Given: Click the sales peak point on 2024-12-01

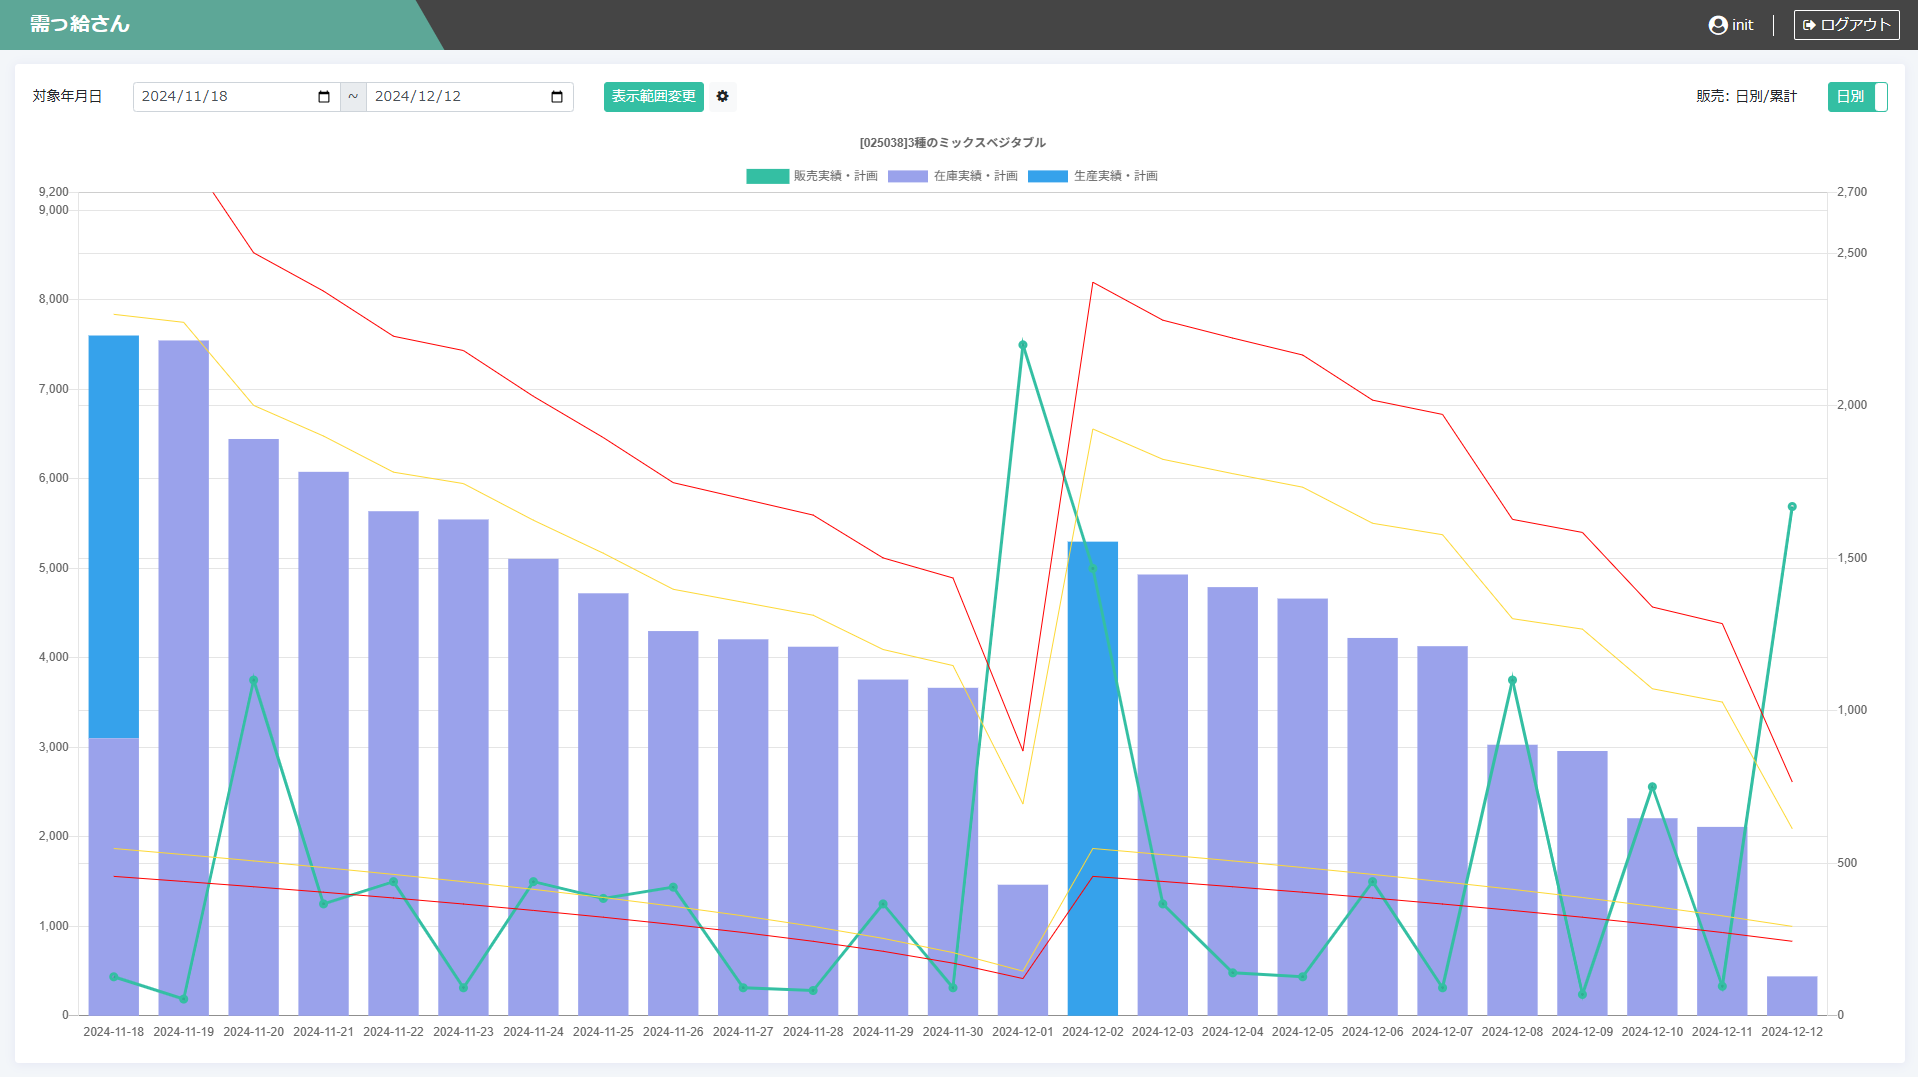Looking at the screenshot, I should [1022, 345].
